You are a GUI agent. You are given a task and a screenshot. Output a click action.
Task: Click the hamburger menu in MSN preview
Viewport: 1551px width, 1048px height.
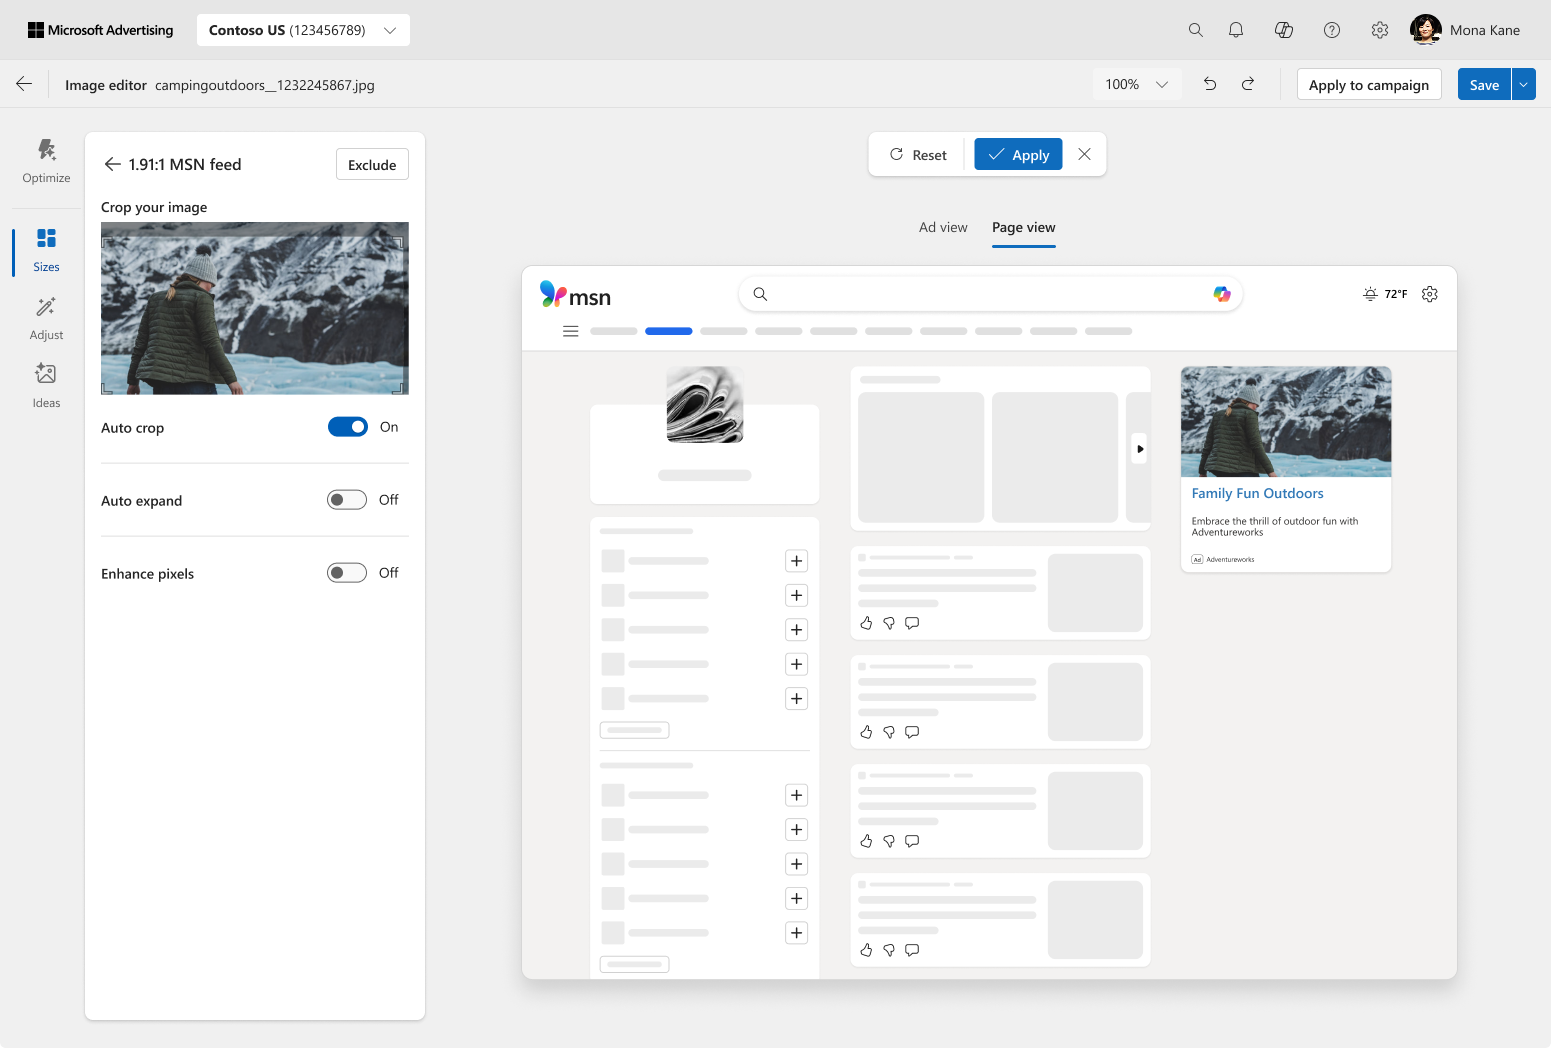pos(571,331)
